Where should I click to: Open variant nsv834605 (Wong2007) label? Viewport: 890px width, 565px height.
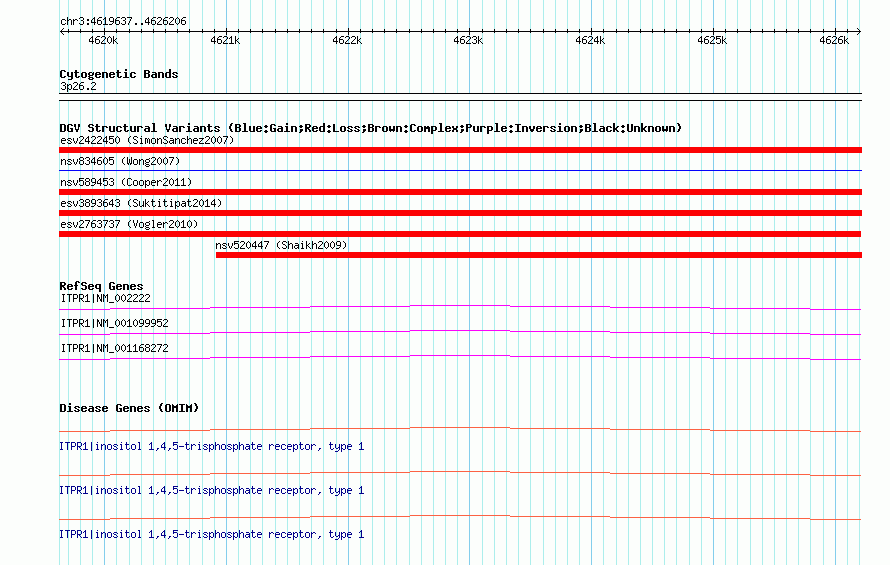[x=120, y=161]
